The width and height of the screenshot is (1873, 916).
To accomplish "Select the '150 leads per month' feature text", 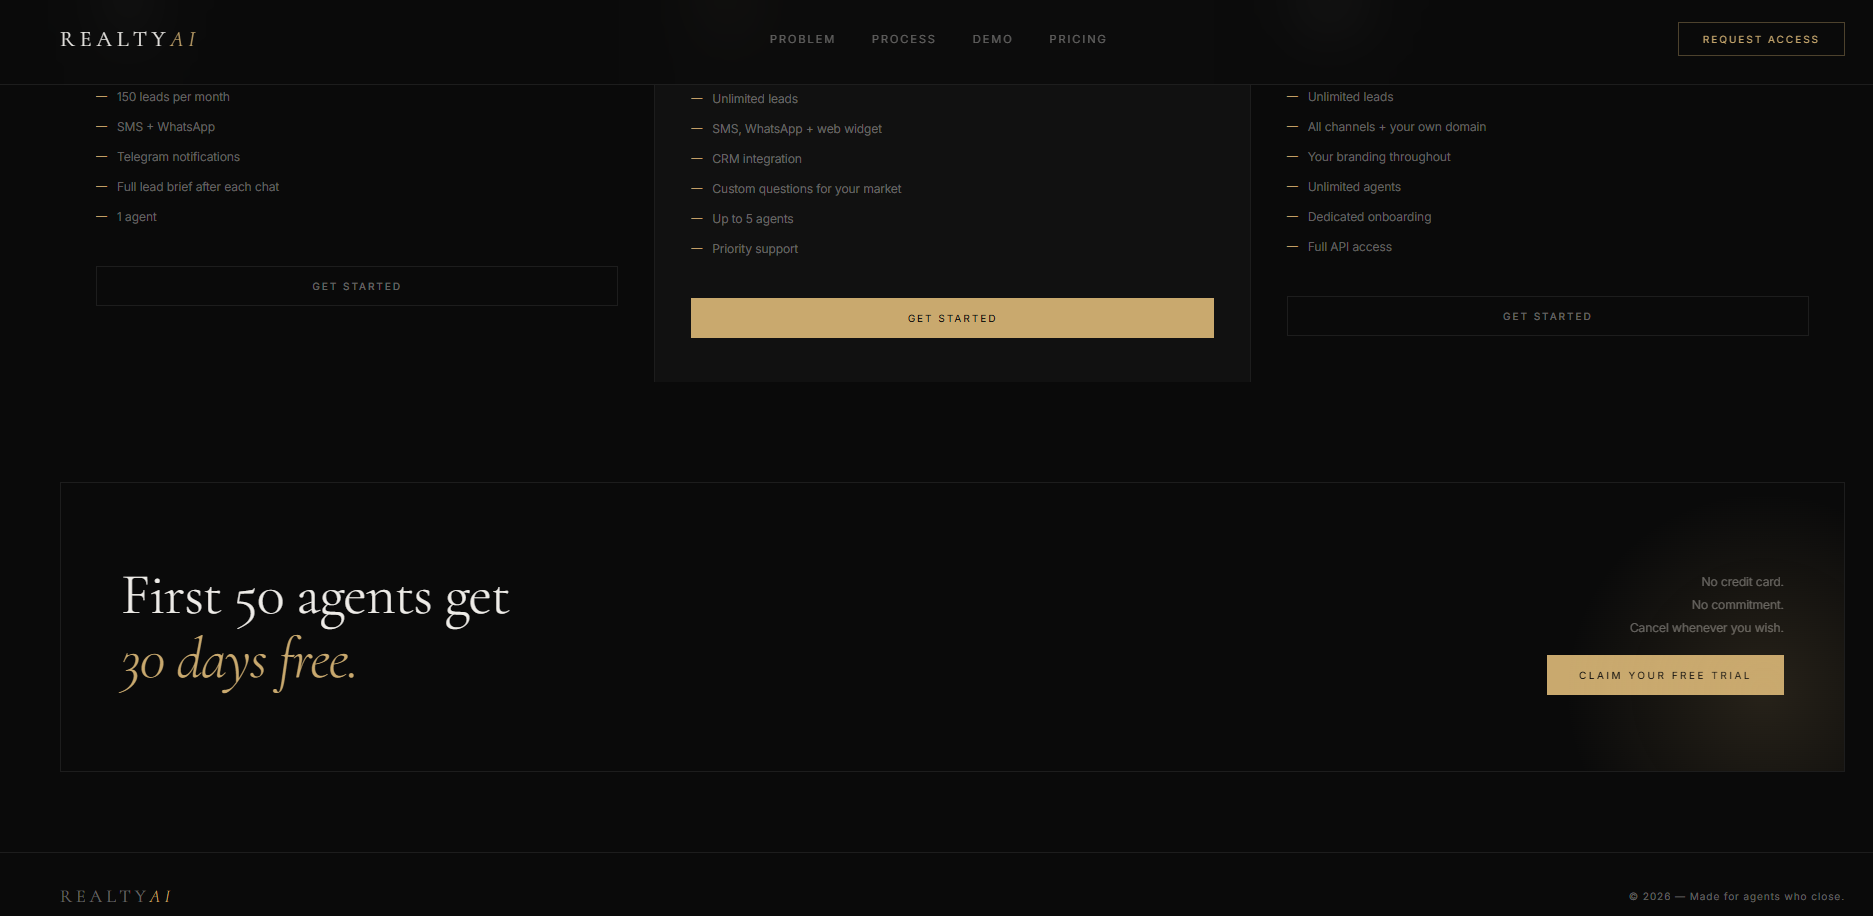I will (173, 97).
